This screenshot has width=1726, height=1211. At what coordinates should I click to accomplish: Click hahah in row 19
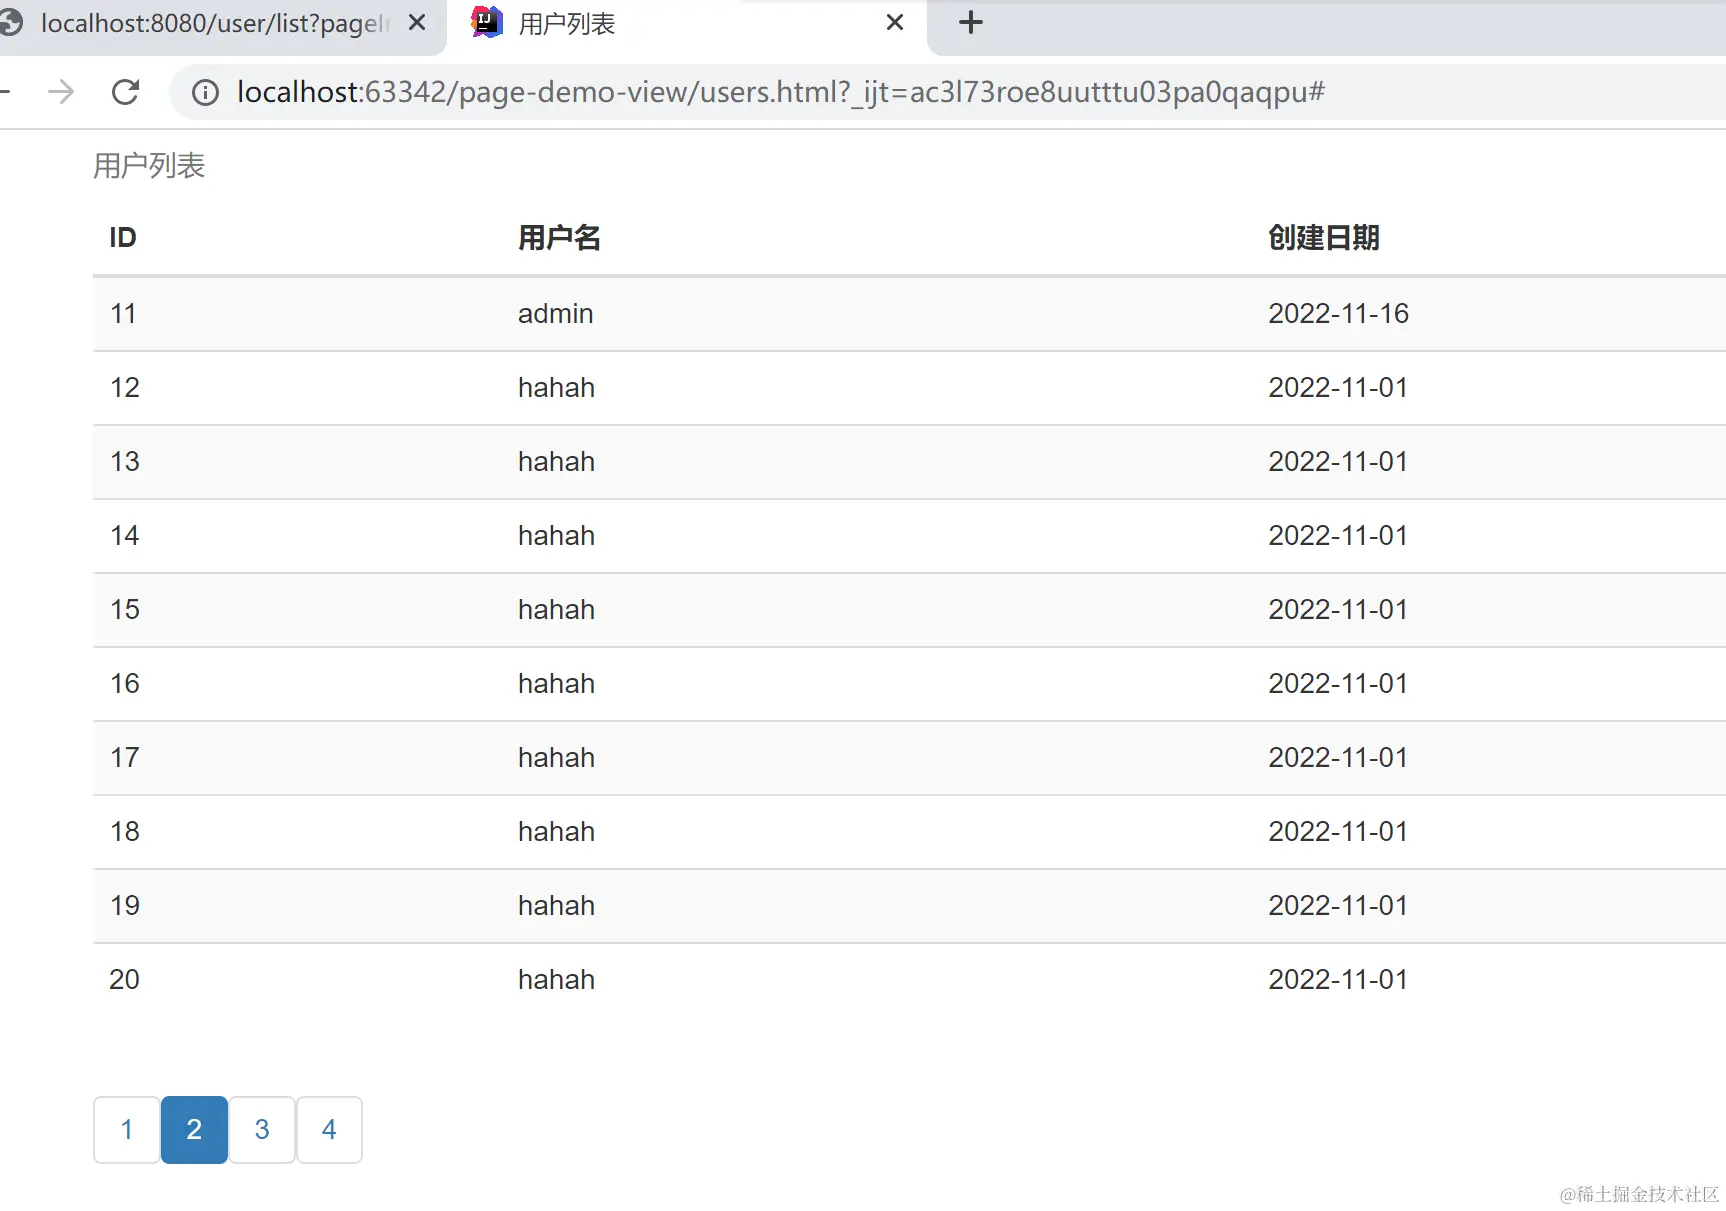[556, 906]
